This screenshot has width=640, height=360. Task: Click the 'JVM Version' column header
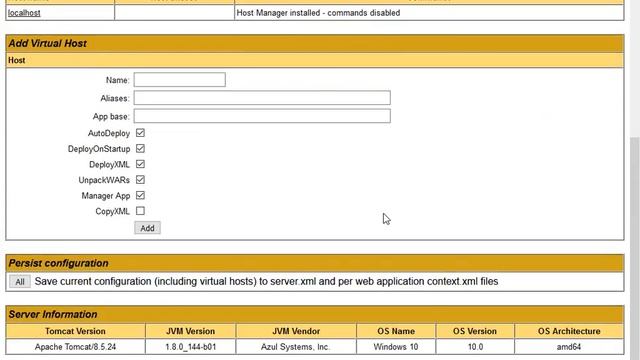[191, 331]
